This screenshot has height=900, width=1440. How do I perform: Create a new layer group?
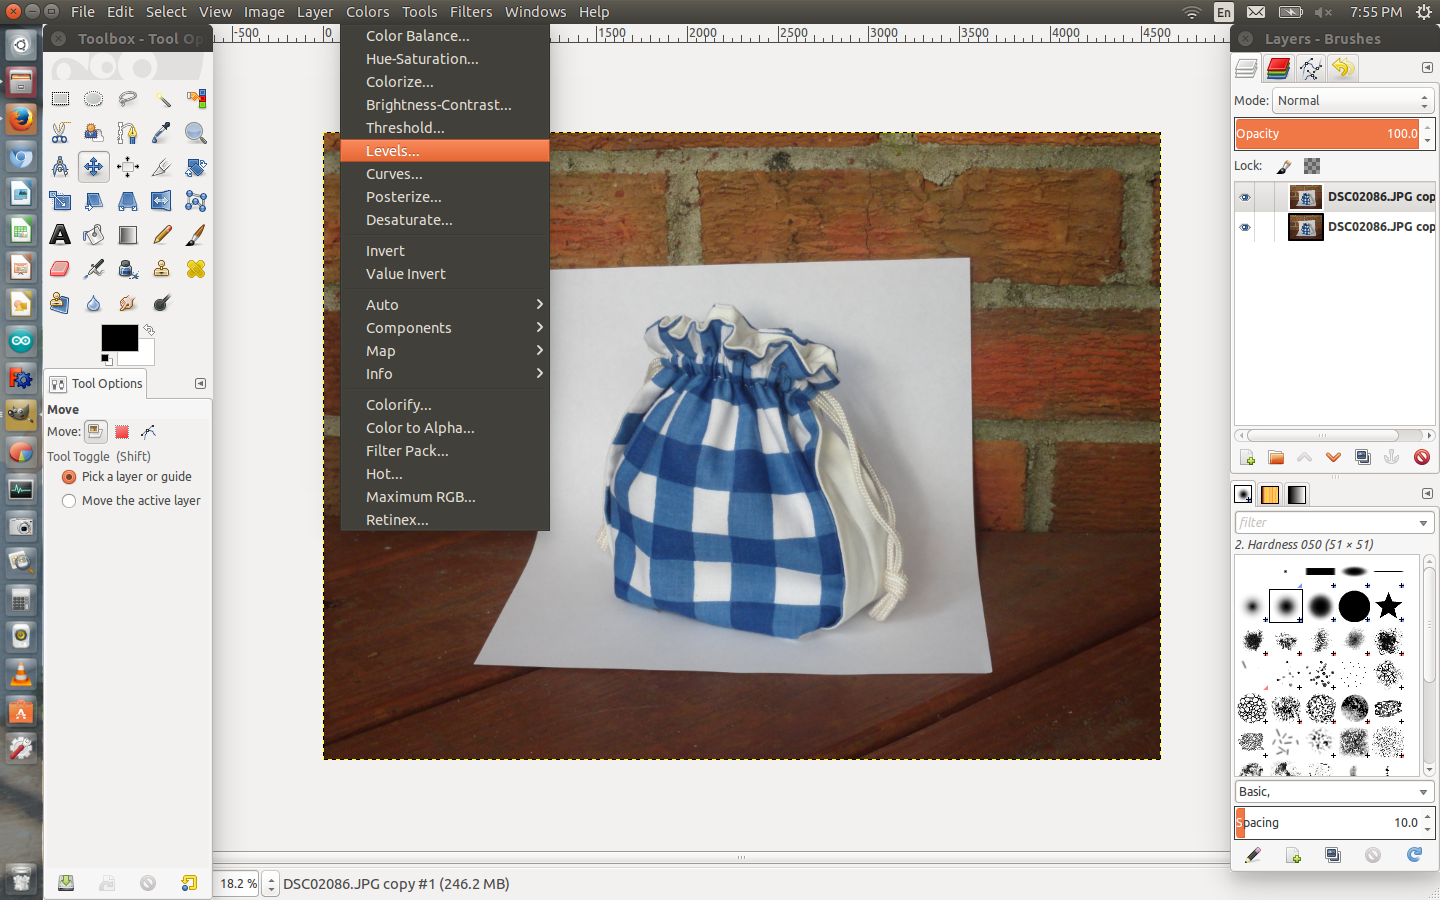[1276, 458]
